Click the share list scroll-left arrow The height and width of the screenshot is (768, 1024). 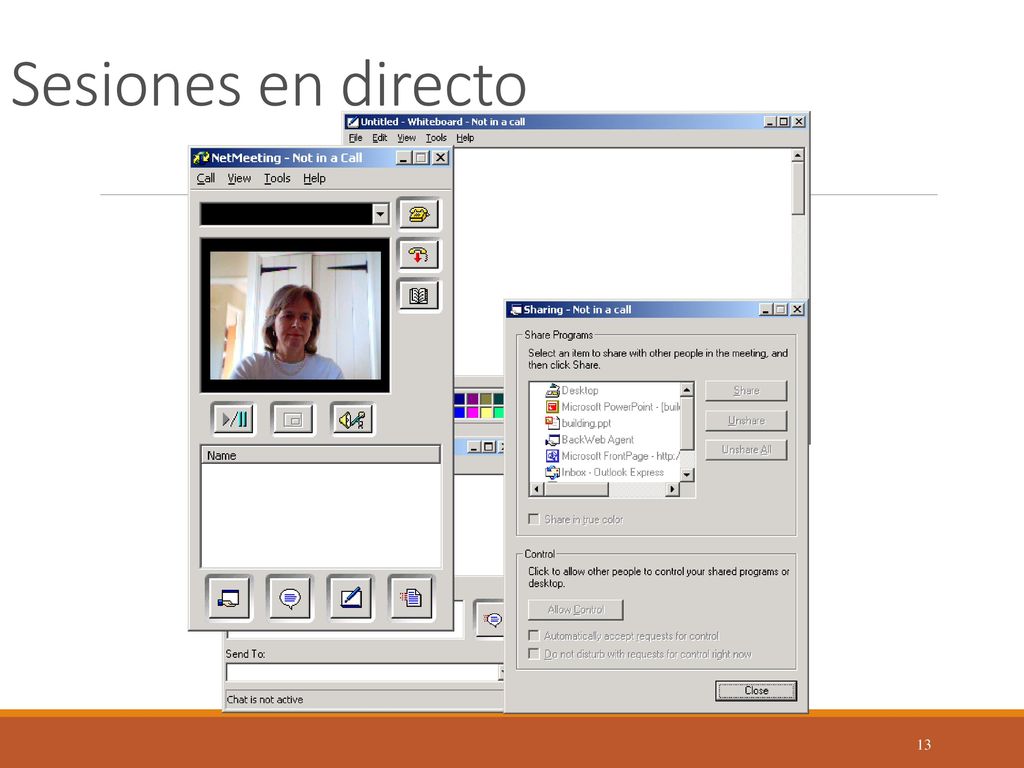click(537, 489)
